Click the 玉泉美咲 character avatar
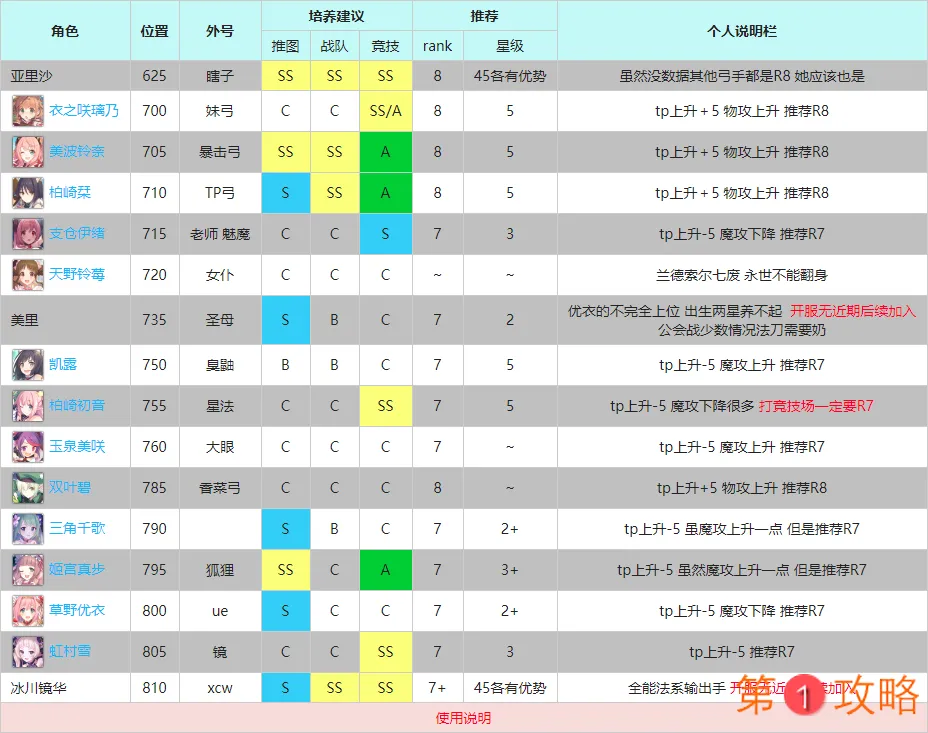Screen dimensions: 928x733 (28, 447)
